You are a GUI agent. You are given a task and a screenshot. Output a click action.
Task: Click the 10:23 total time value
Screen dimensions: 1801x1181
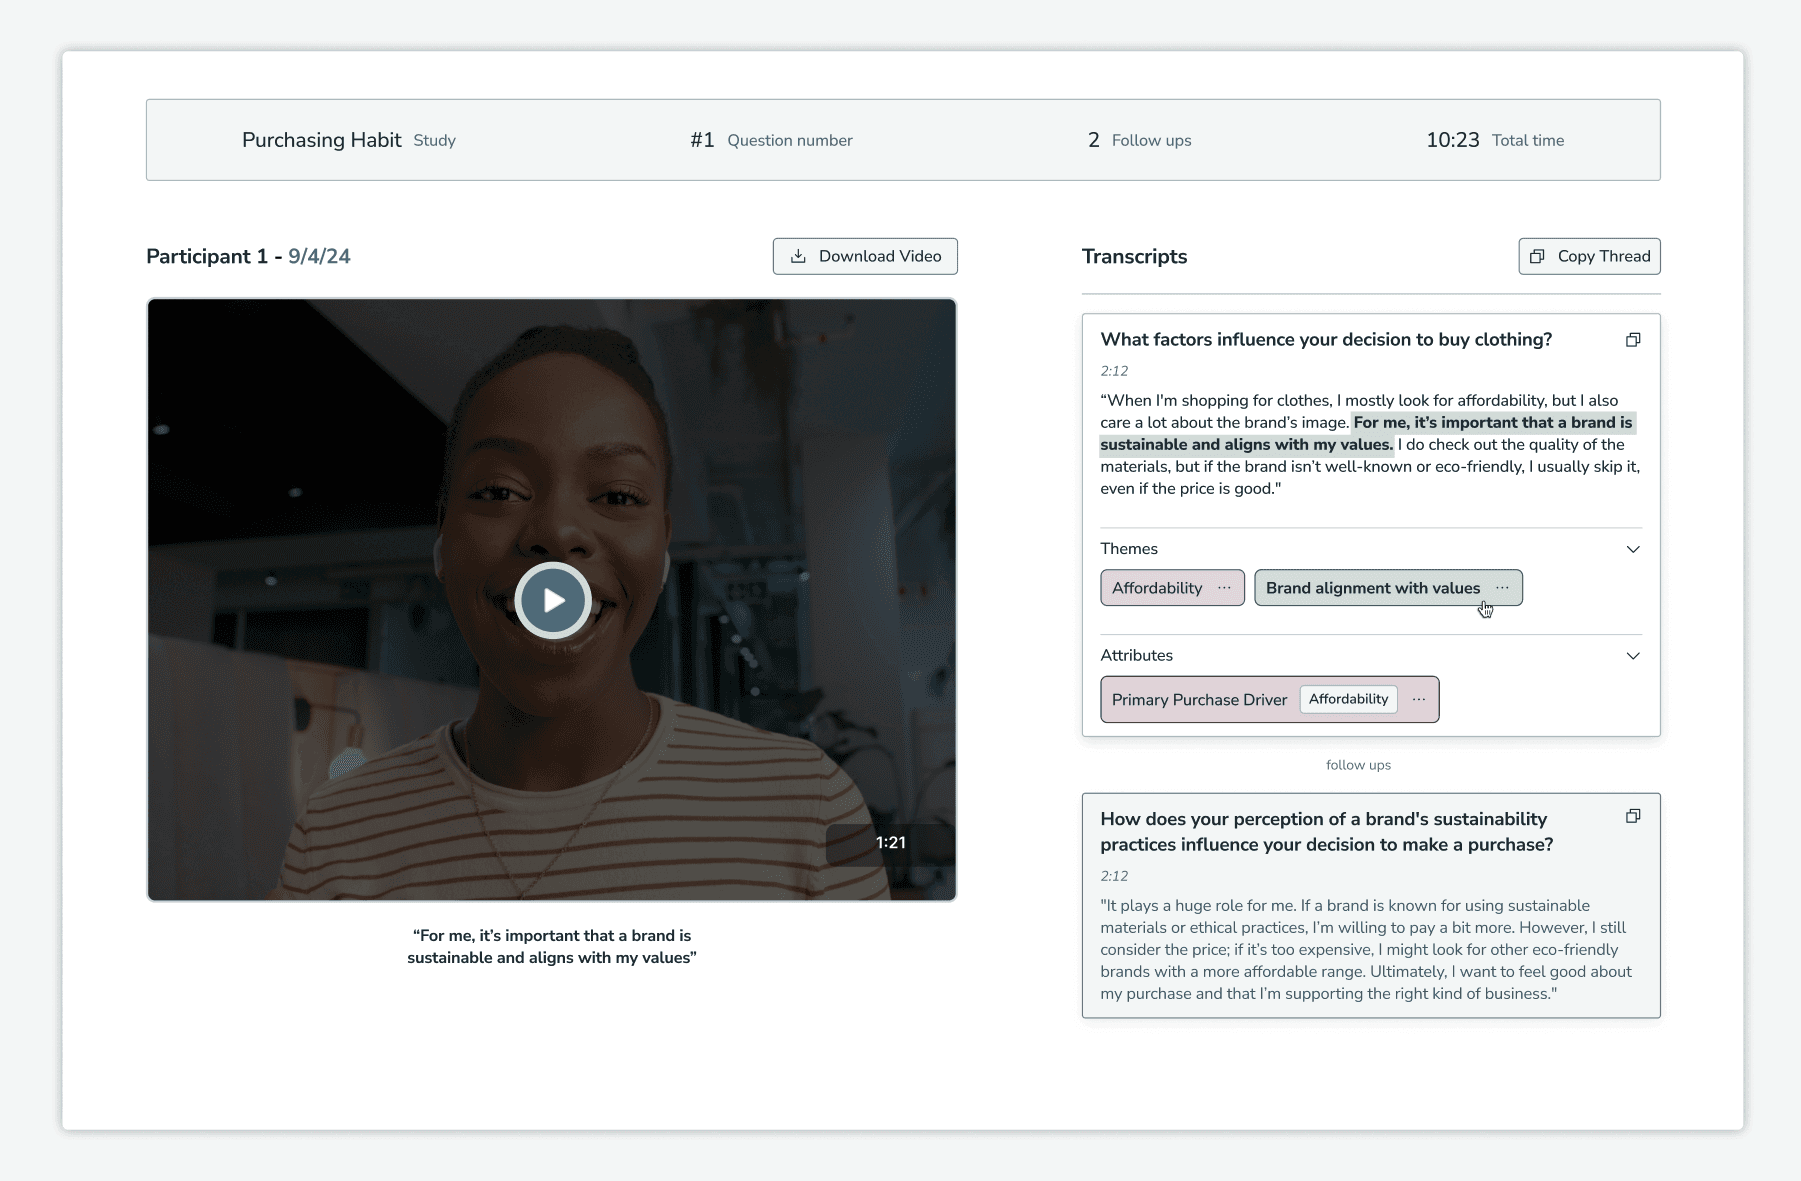tap(1452, 140)
